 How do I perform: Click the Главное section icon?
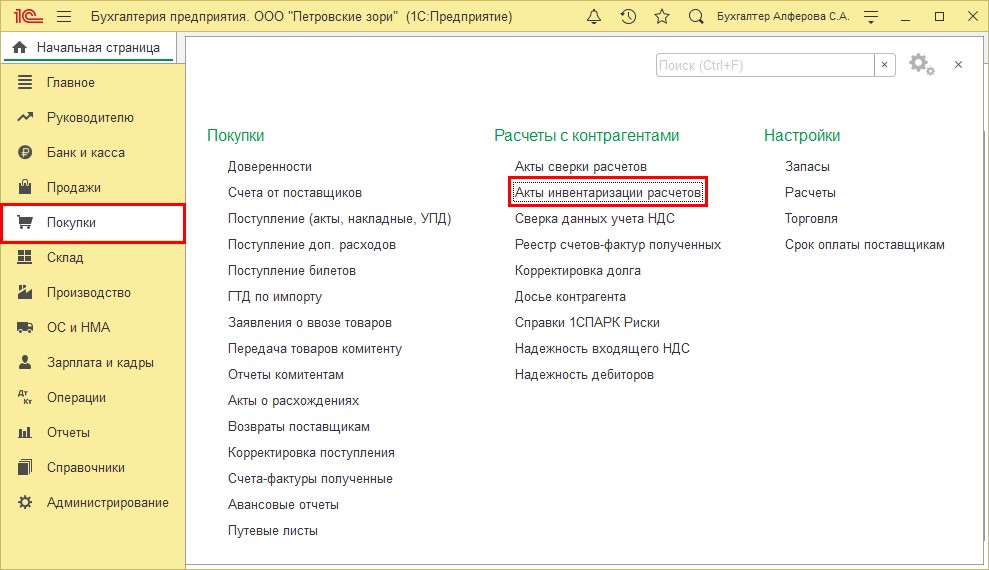click(25, 83)
